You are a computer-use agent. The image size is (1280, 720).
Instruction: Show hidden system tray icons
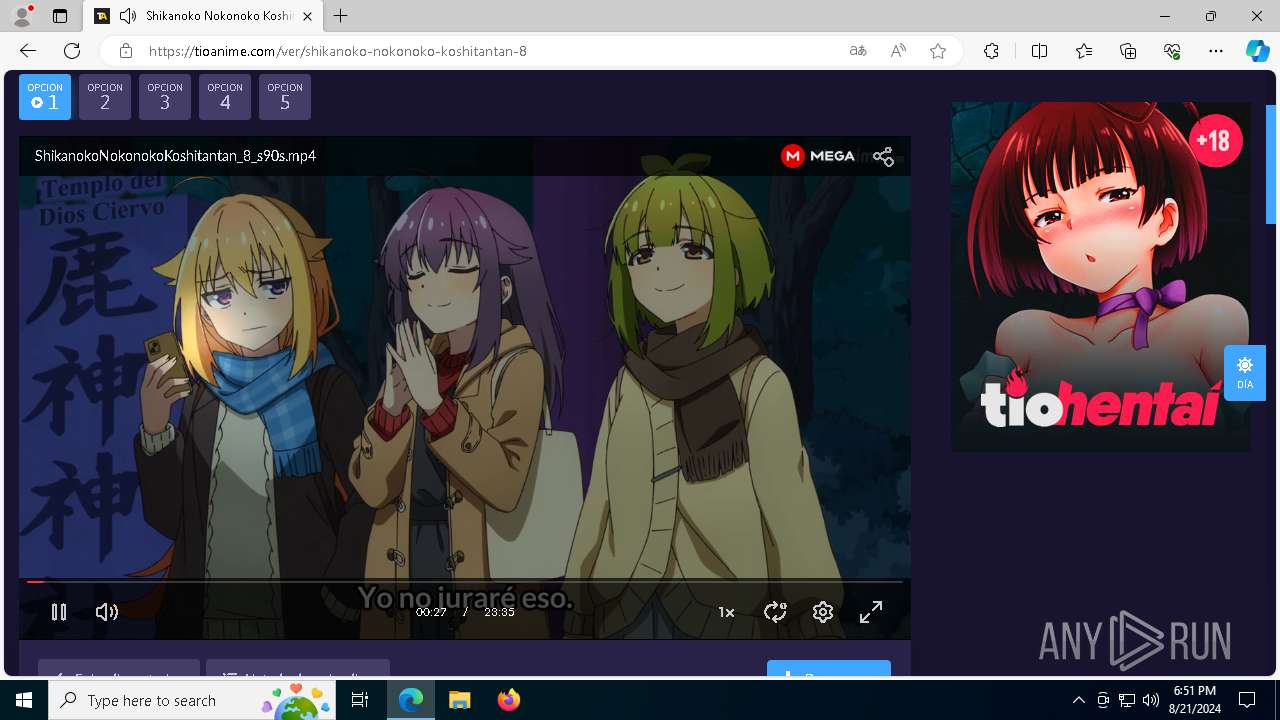[1078, 700]
